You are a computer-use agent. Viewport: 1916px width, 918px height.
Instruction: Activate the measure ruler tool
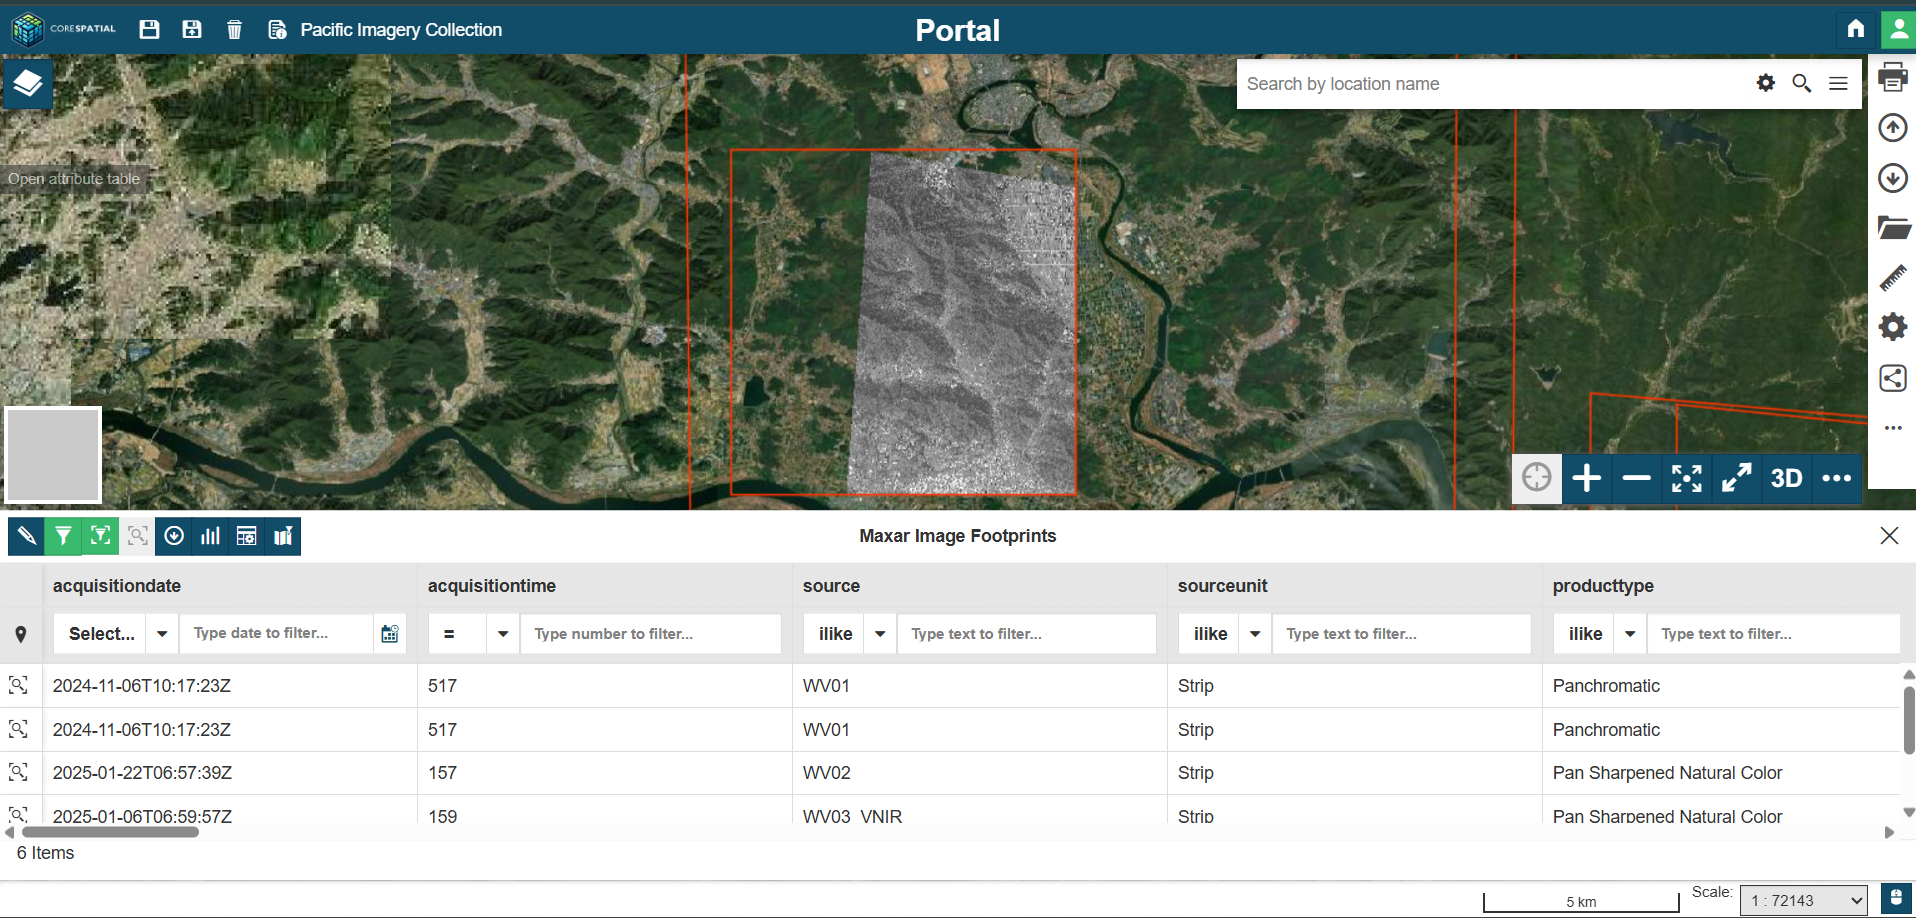1893,278
